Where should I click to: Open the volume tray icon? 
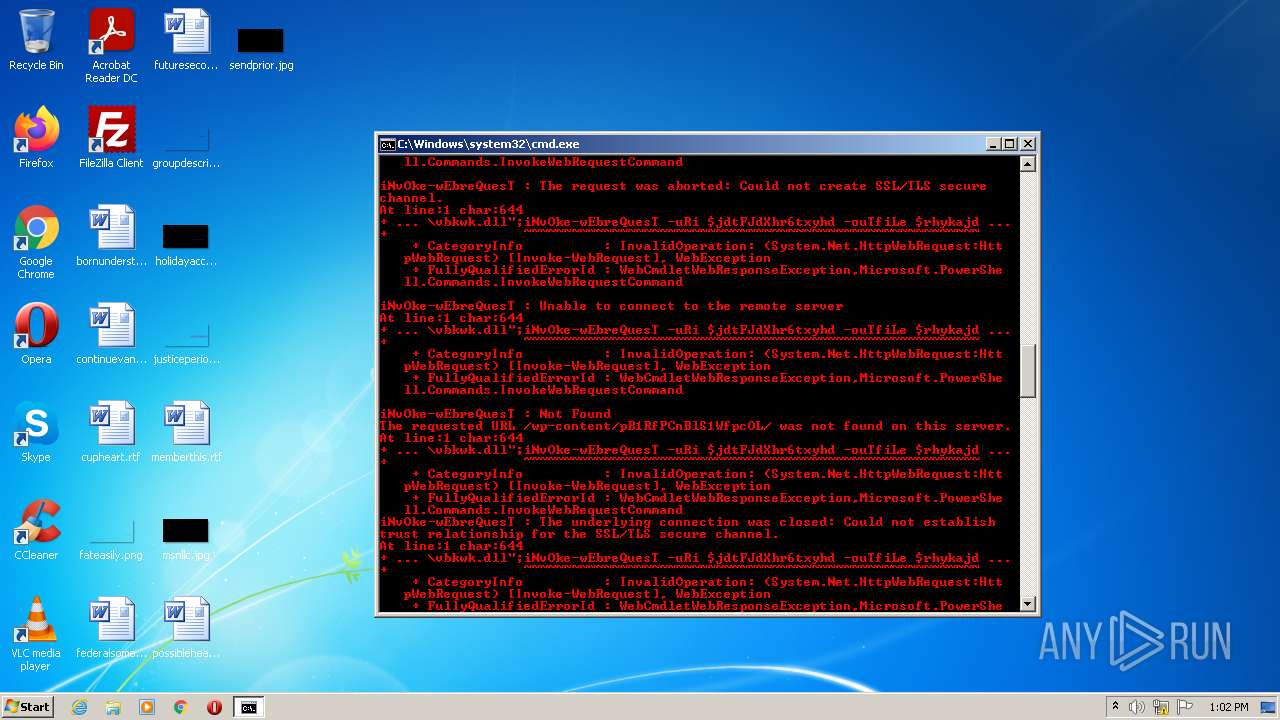(1137, 707)
